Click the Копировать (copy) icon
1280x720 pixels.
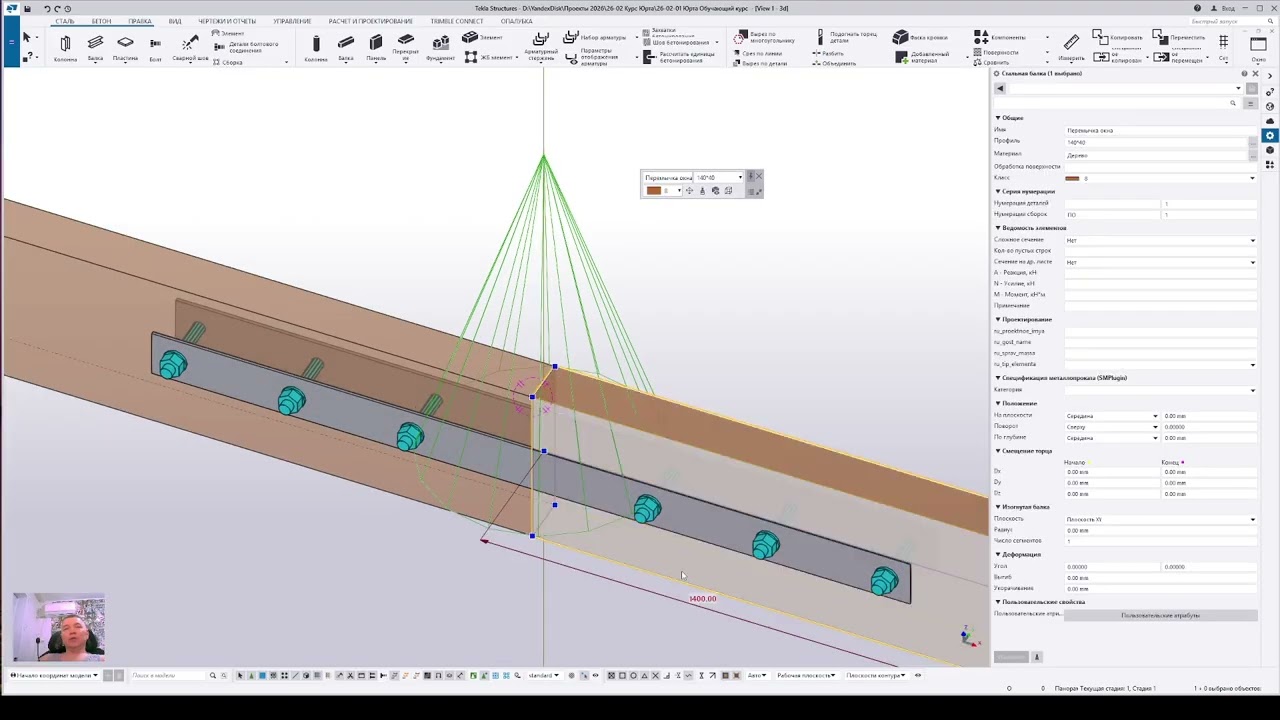pyautogui.click(x=1117, y=37)
